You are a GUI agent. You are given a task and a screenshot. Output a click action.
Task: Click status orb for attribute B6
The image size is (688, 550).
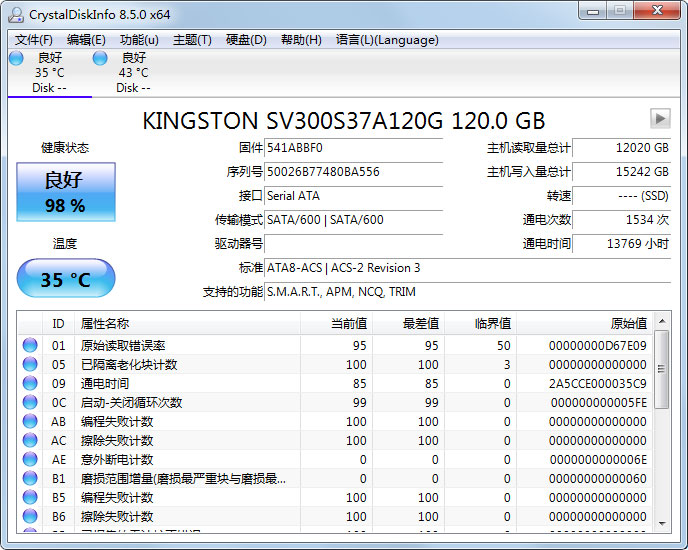point(30,516)
